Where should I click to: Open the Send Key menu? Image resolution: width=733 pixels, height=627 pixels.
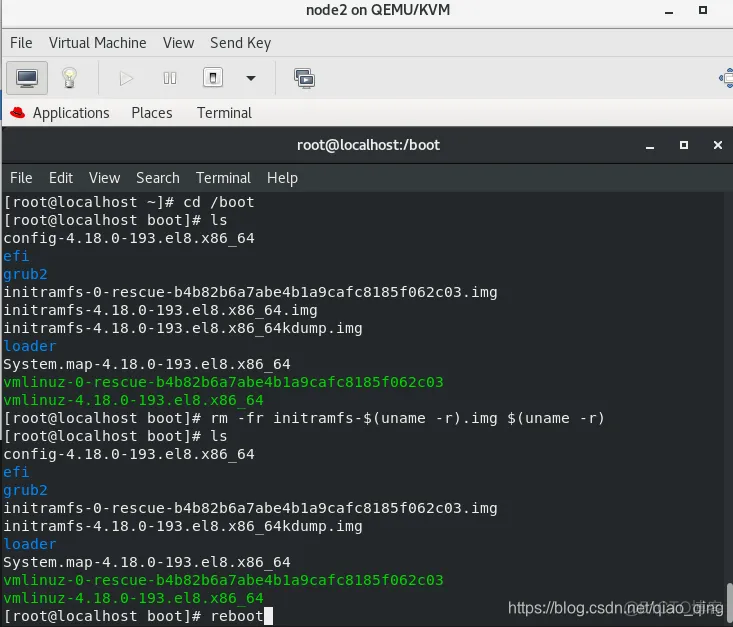[240, 43]
